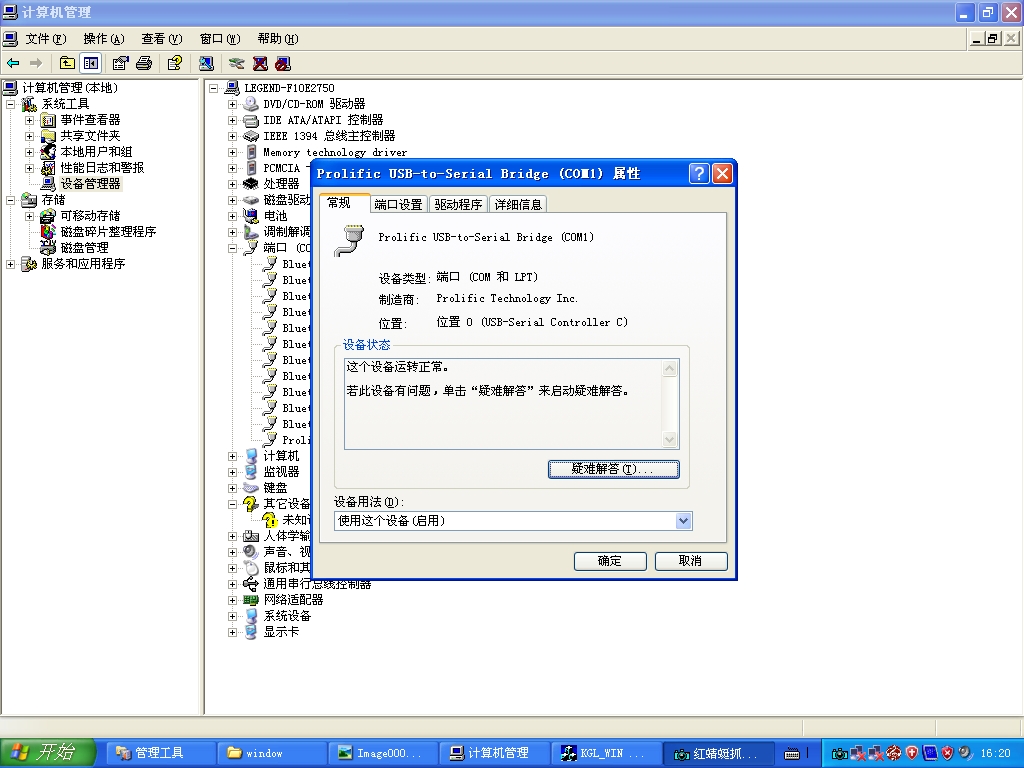Open the KGL_WIN taskbar button
This screenshot has width=1024, height=768.
605,754
